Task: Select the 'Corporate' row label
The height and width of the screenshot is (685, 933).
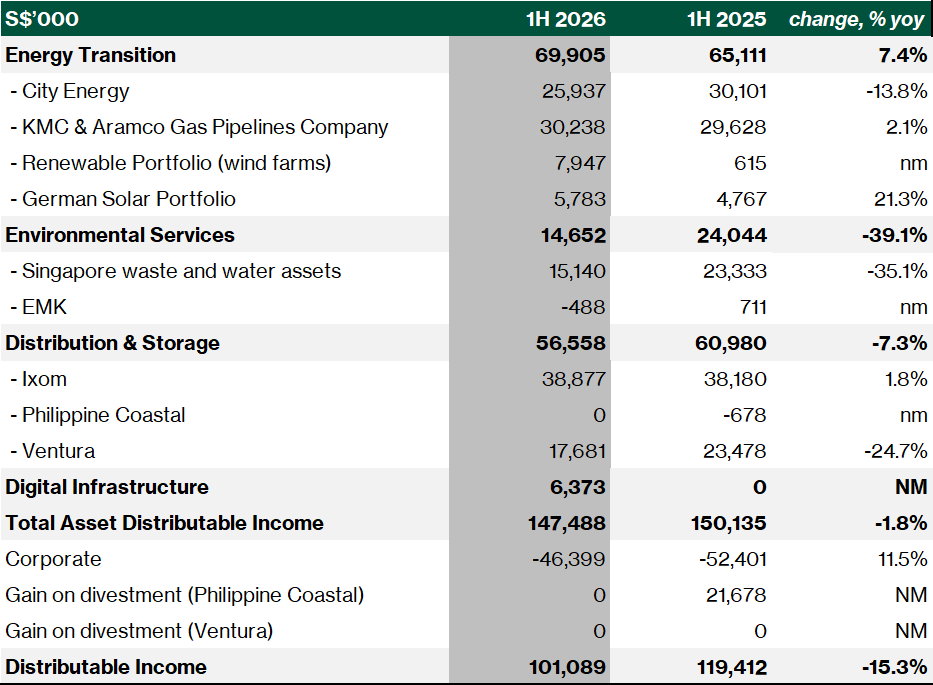Action: coord(54,559)
